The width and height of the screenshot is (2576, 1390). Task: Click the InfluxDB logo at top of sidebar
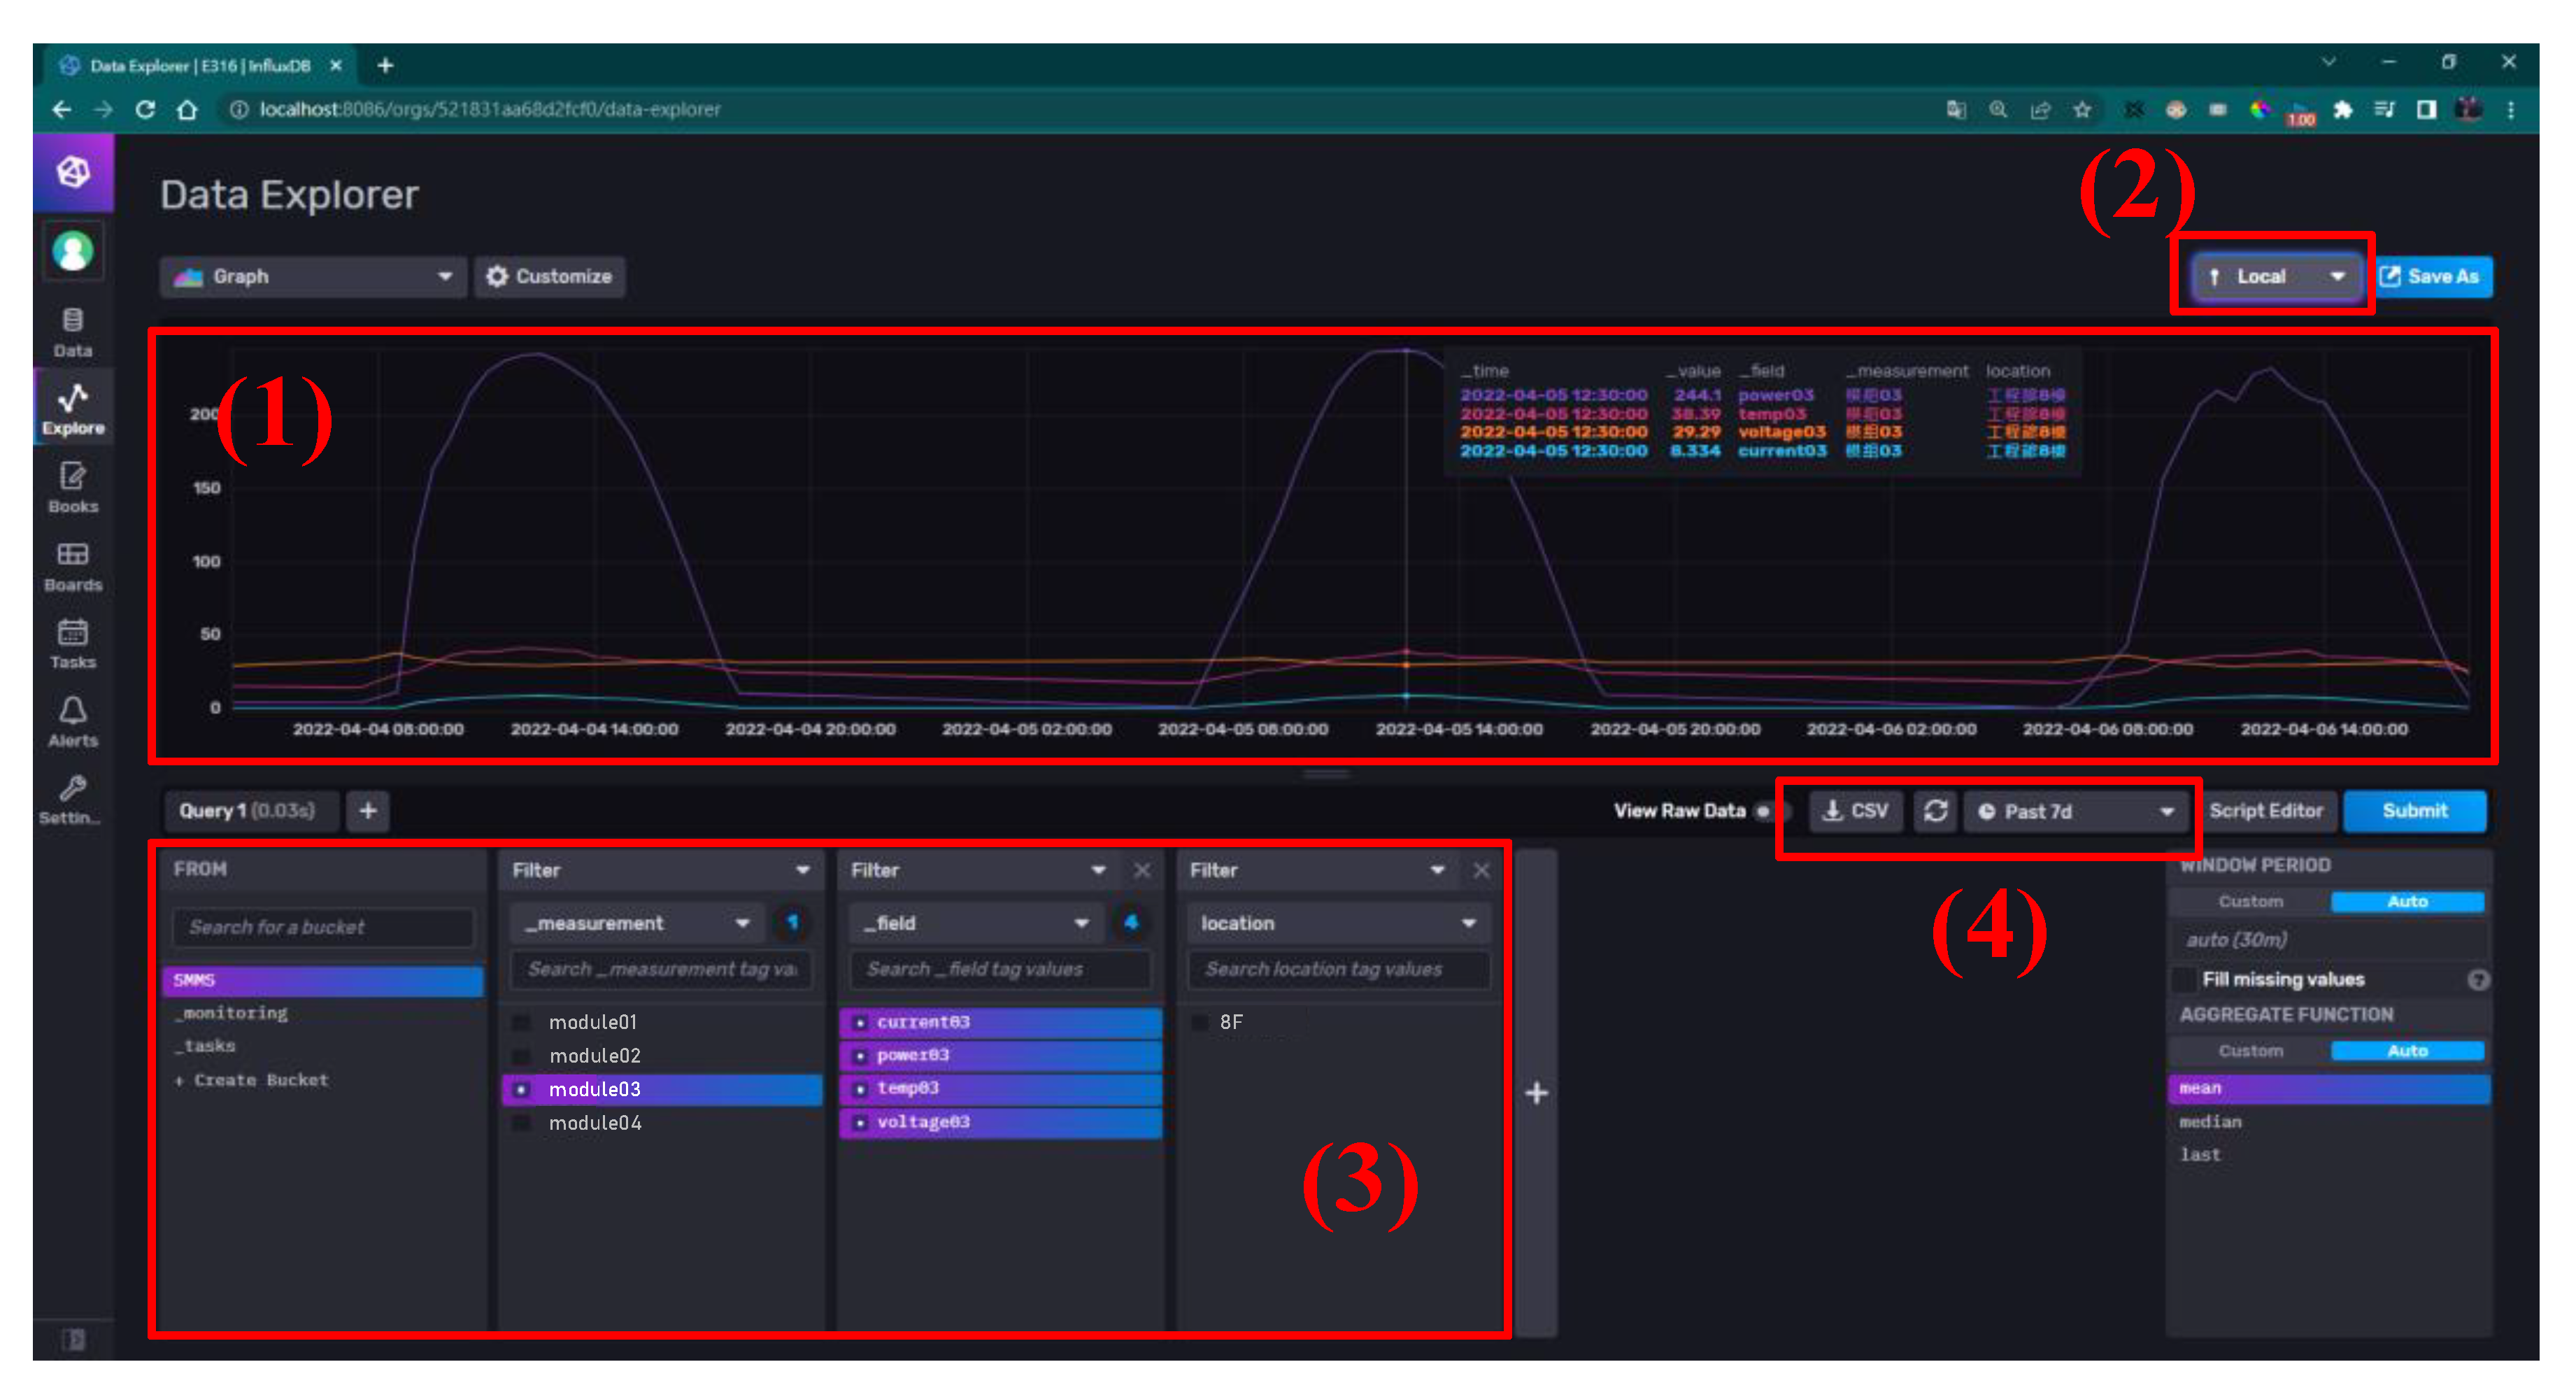tap(72, 172)
